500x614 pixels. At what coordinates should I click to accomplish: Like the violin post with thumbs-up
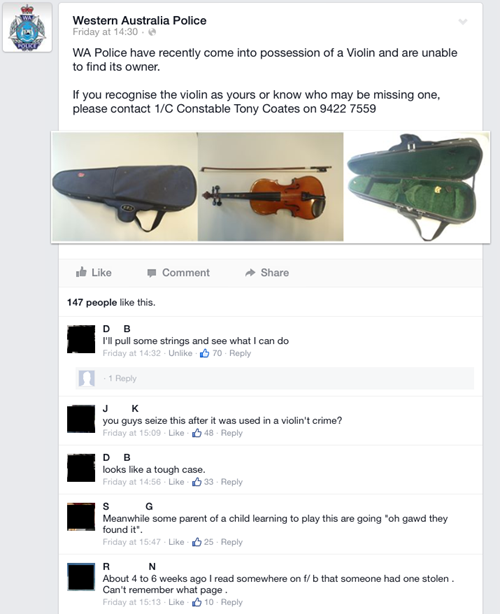point(94,273)
